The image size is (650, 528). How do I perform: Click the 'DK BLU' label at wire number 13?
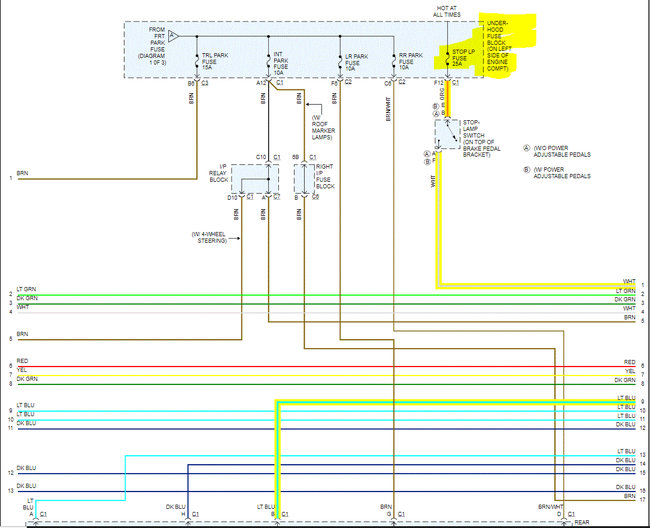(x=26, y=486)
